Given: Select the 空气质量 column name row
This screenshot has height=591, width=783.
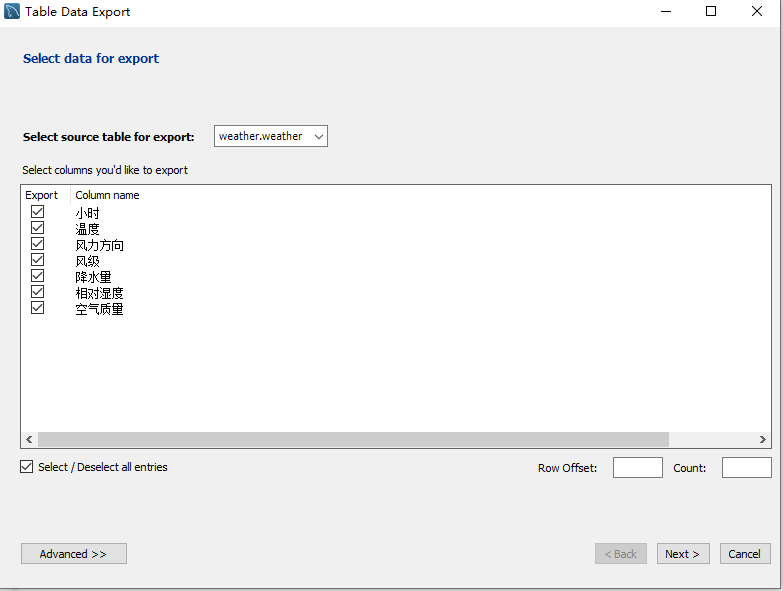Looking at the screenshot, I should (100, 309).
